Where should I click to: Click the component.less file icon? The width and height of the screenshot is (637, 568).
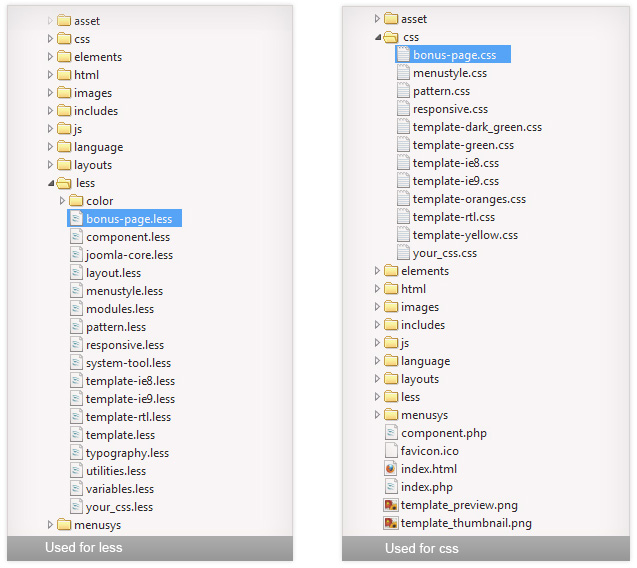tap(76, 236)
